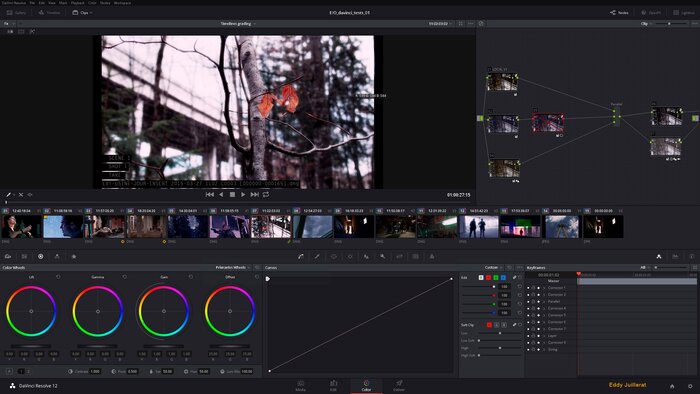Screen dimensions: 700x394
Task: Click the Gallery button in top toolbar
Action: tap(17, 12)
